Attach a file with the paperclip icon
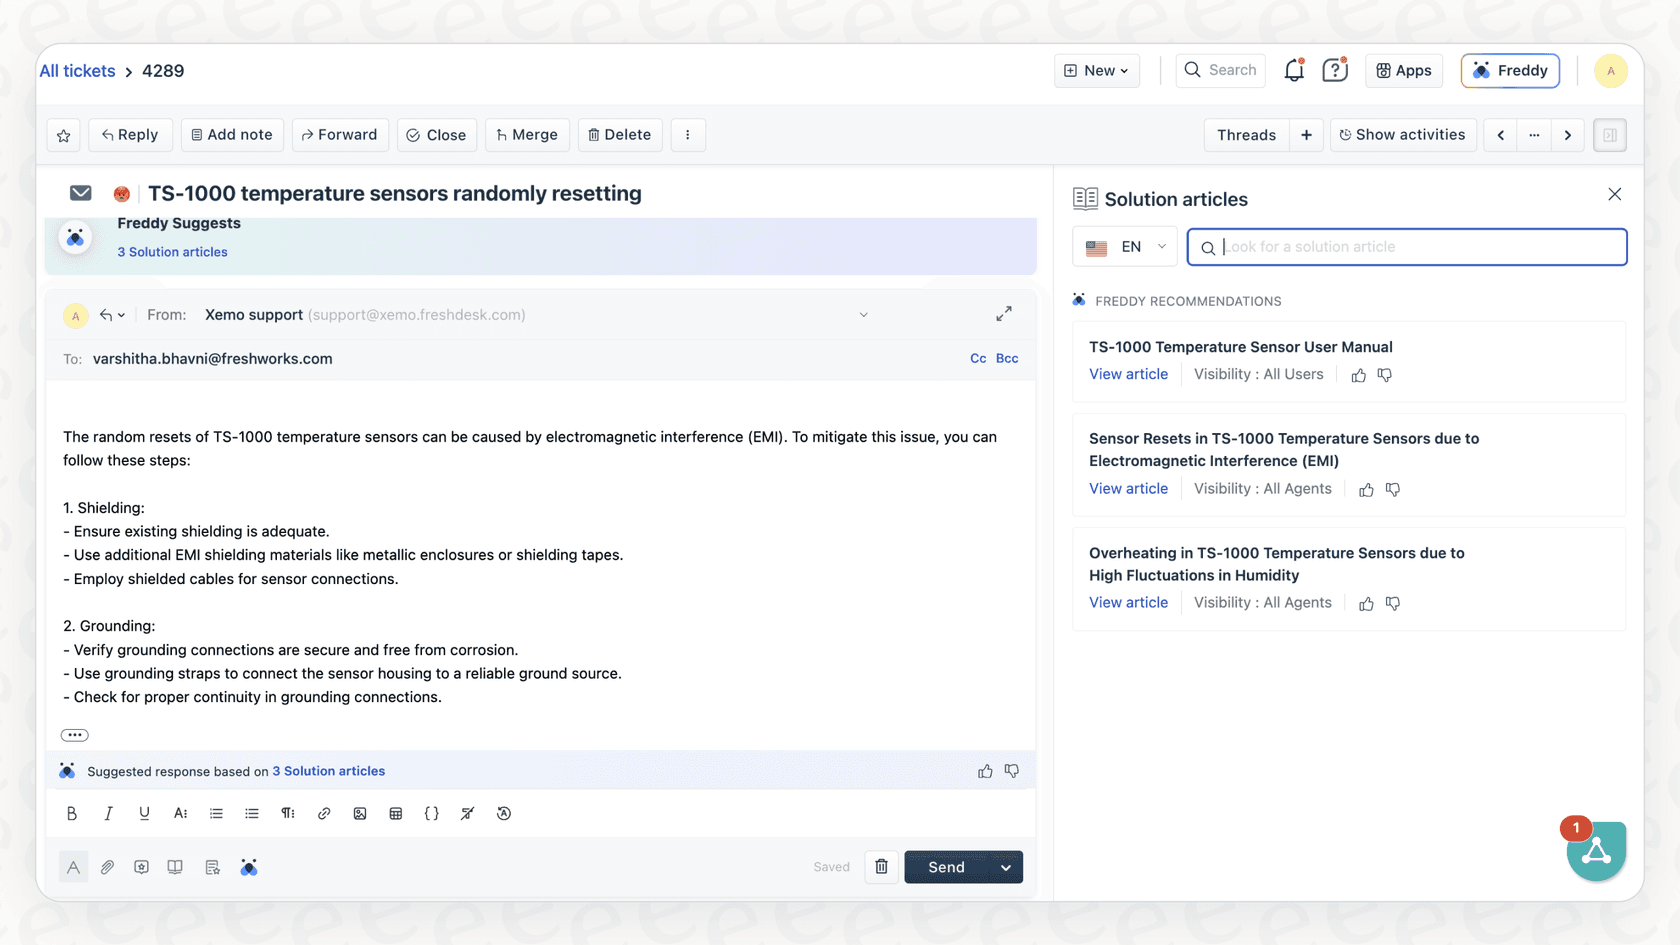The width and height of the screenshot is (1680, 945). pos(107,867)
